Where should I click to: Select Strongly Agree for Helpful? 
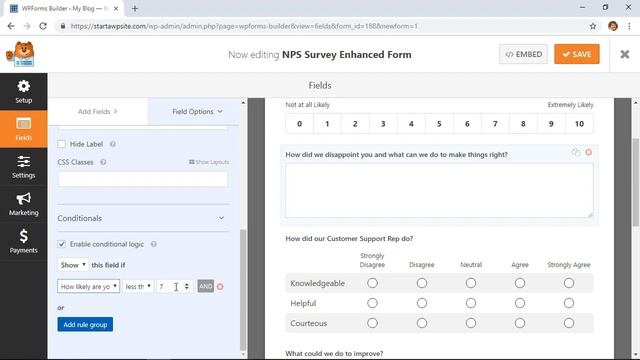[x=569, y=303]
